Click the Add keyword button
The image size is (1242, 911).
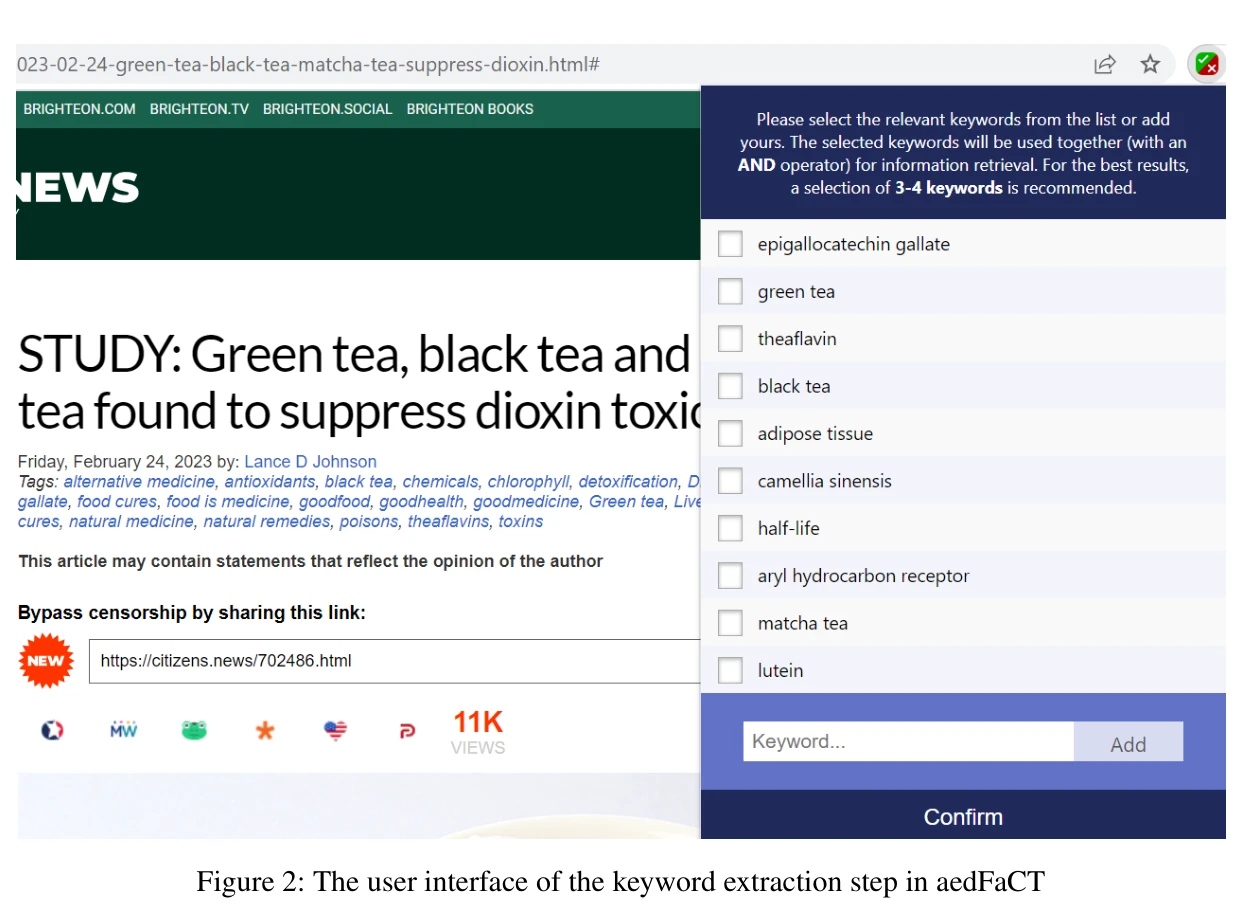click(x=1128, y=743)
